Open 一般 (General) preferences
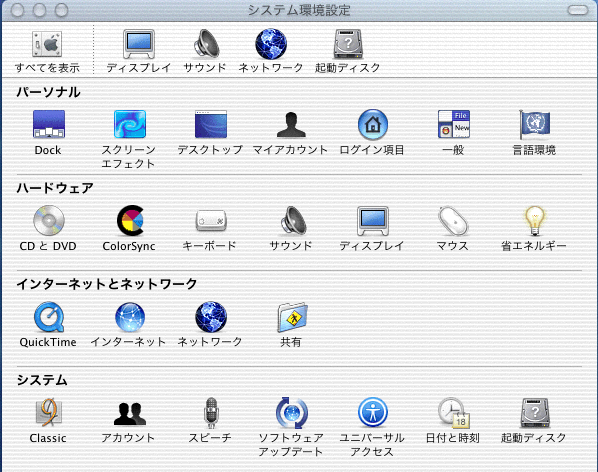Screen dimensions: 598x472 tap(453, 124)
